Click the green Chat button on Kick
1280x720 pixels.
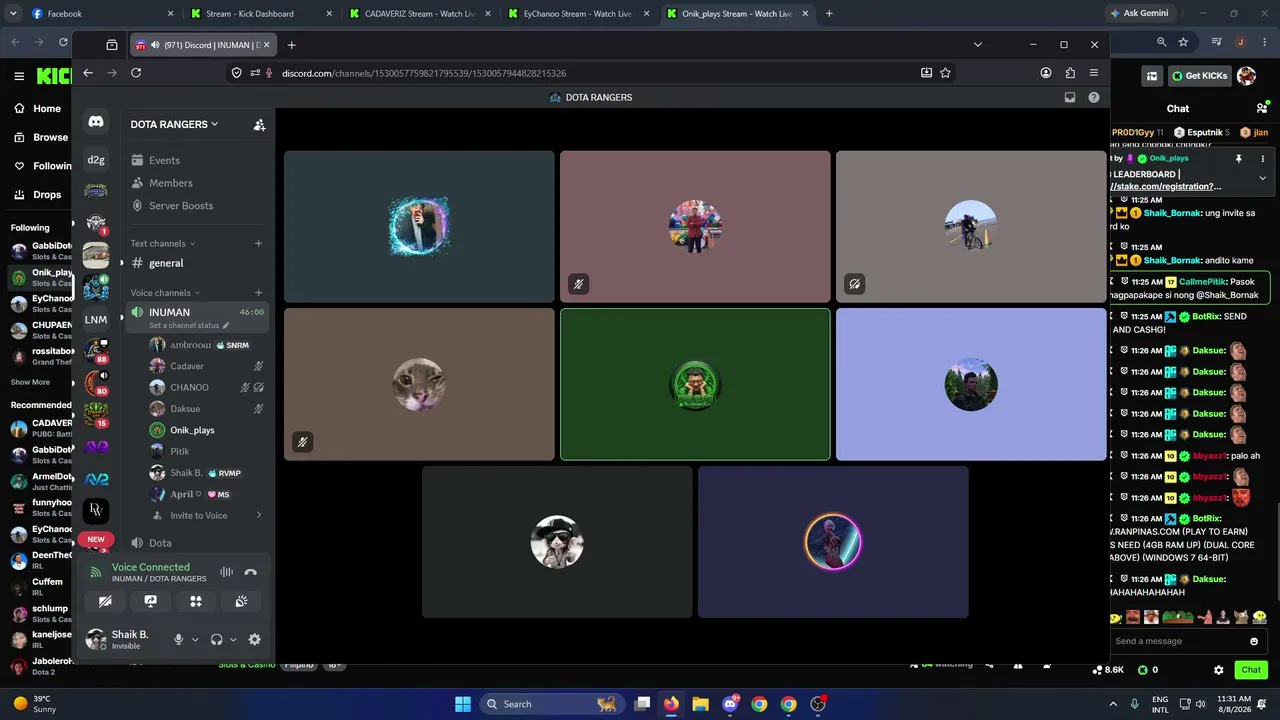1251,670
